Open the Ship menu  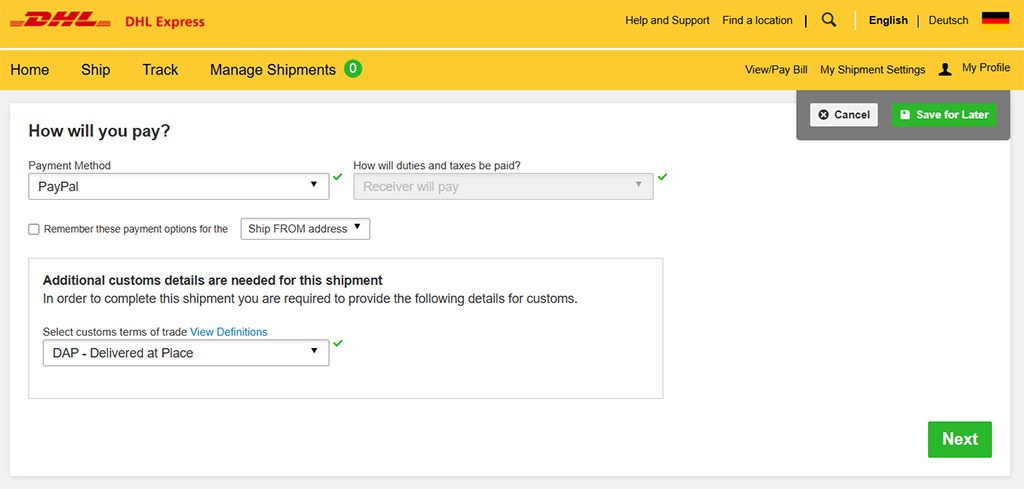pos(95,70)
